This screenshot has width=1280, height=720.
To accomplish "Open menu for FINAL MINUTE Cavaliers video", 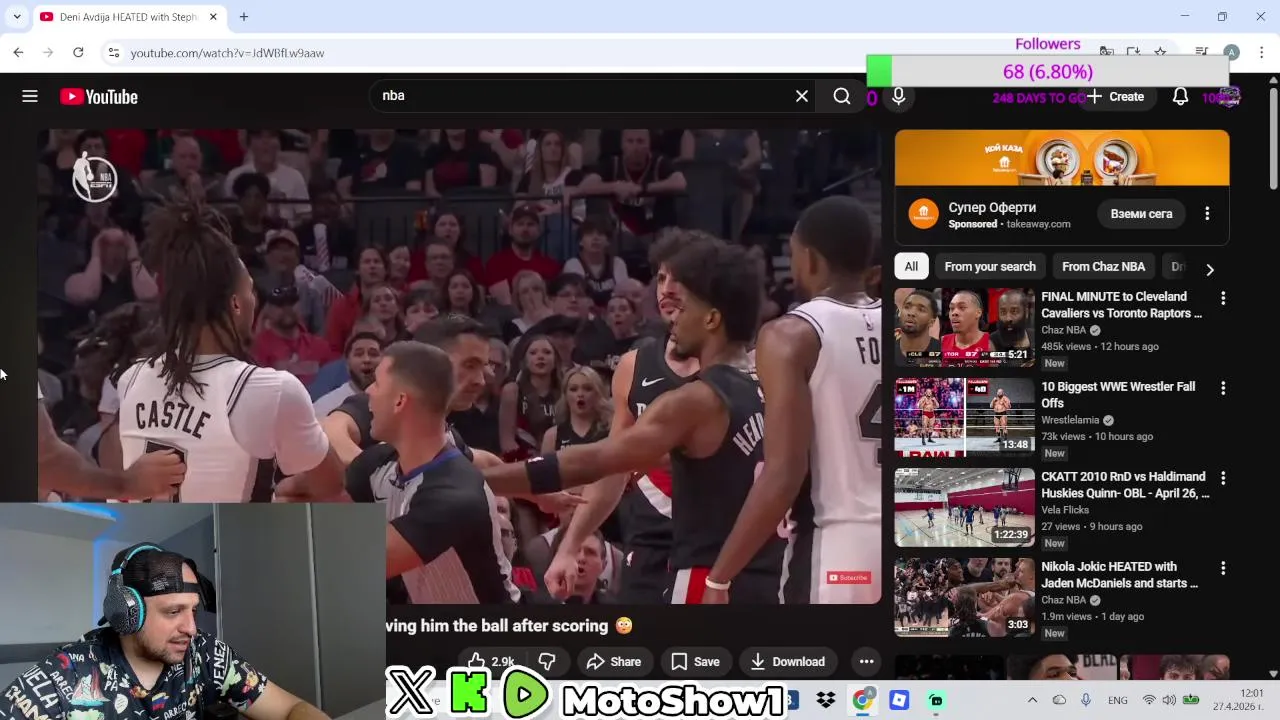I will coord(1222,298).
